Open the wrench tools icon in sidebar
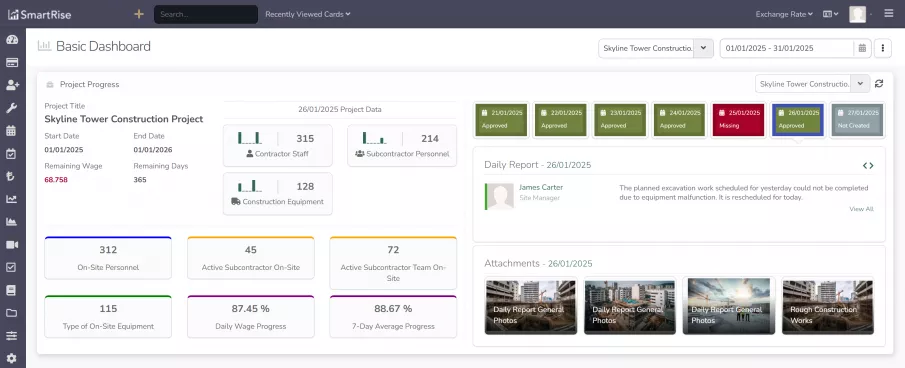The height and width of the screenshot is (368, 905). coord(12,108)
